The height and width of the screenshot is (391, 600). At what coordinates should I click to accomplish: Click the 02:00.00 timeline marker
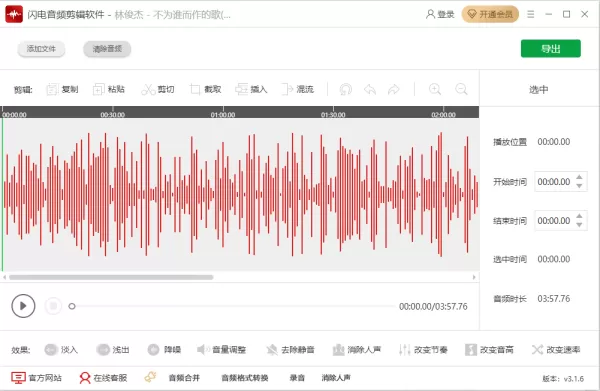443,115
